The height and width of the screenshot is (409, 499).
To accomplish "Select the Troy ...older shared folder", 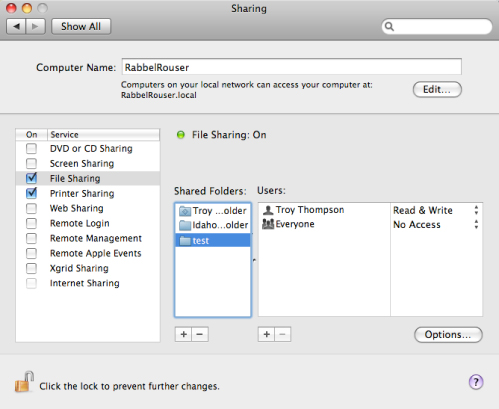I will coord(213,211).
